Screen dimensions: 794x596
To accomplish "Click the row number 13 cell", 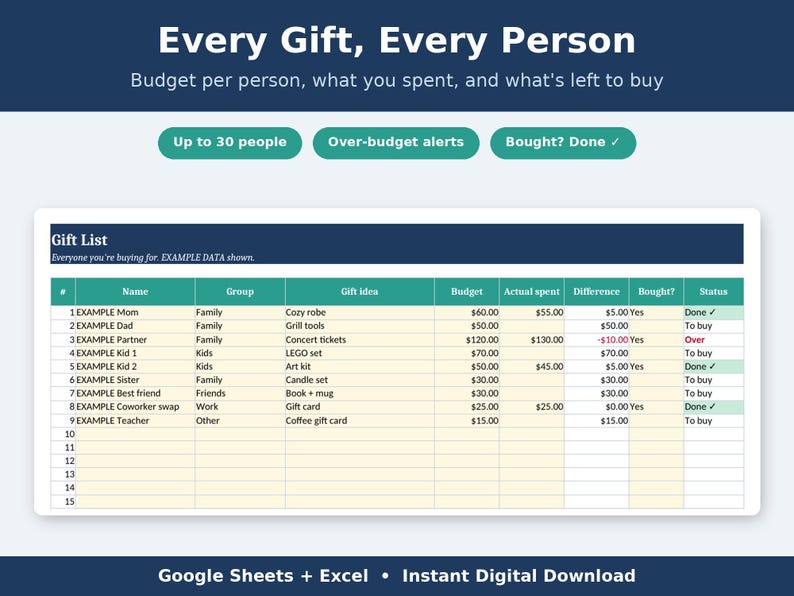I will point(63,474).
